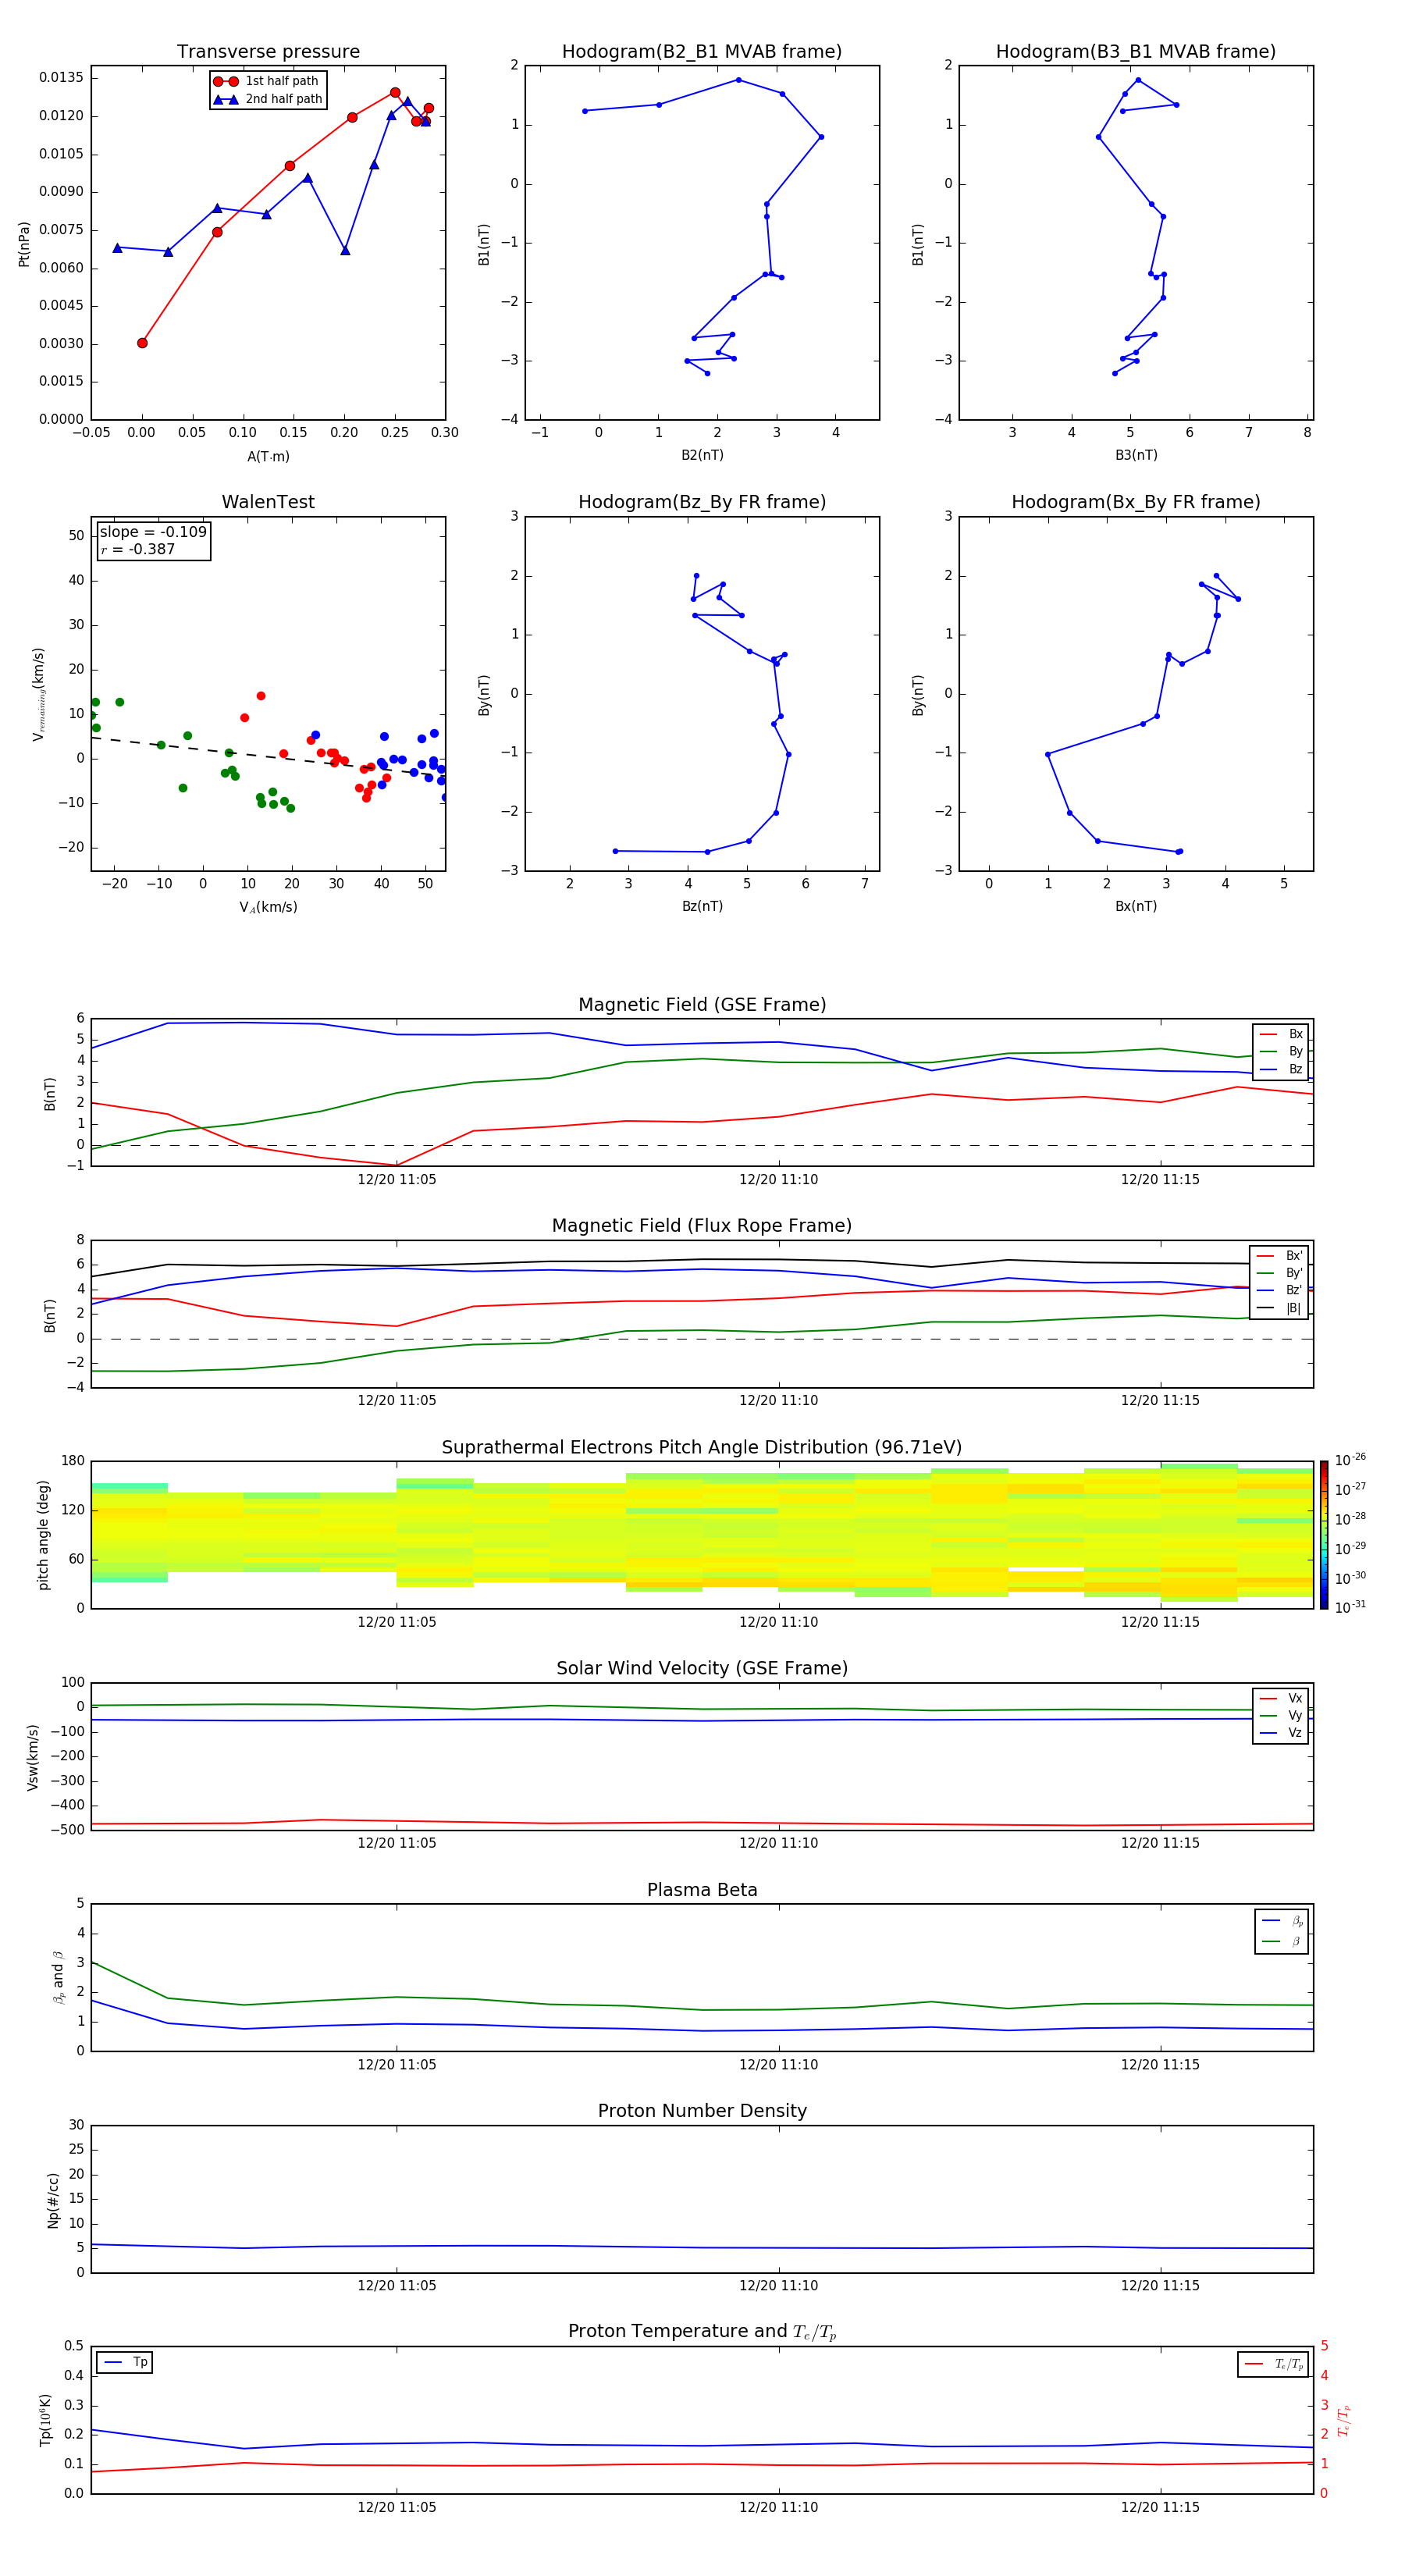Click the "Magnetic Field (GSE Frame)" title
The height and width of the screenshot is (2576, 1405).
[x=702, y=1005]
